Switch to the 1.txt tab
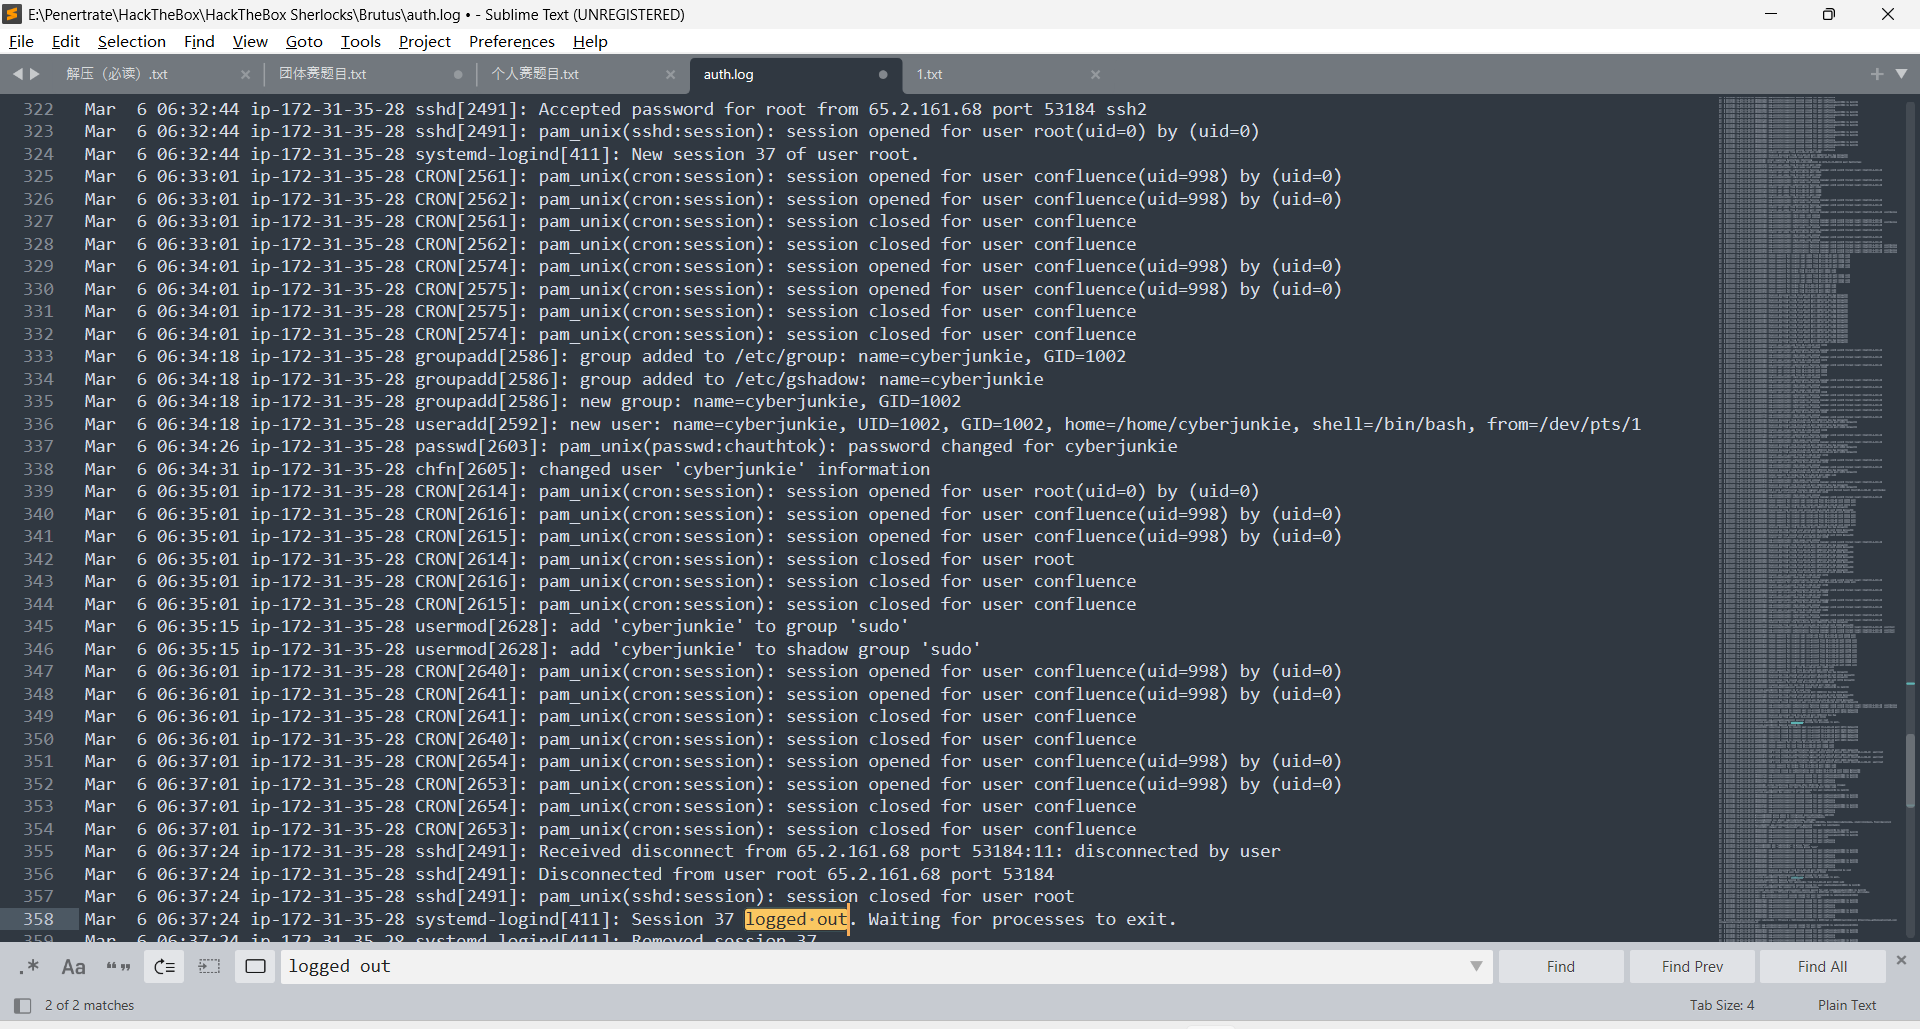This screenshot has height=1029, width=1920. (x=930, y=74)
